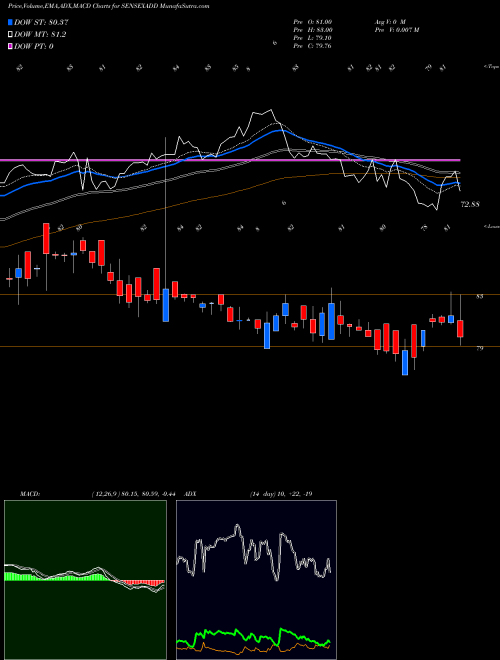Click the last red candle on the right
500x660 pixels.
[x=460, y=329]
